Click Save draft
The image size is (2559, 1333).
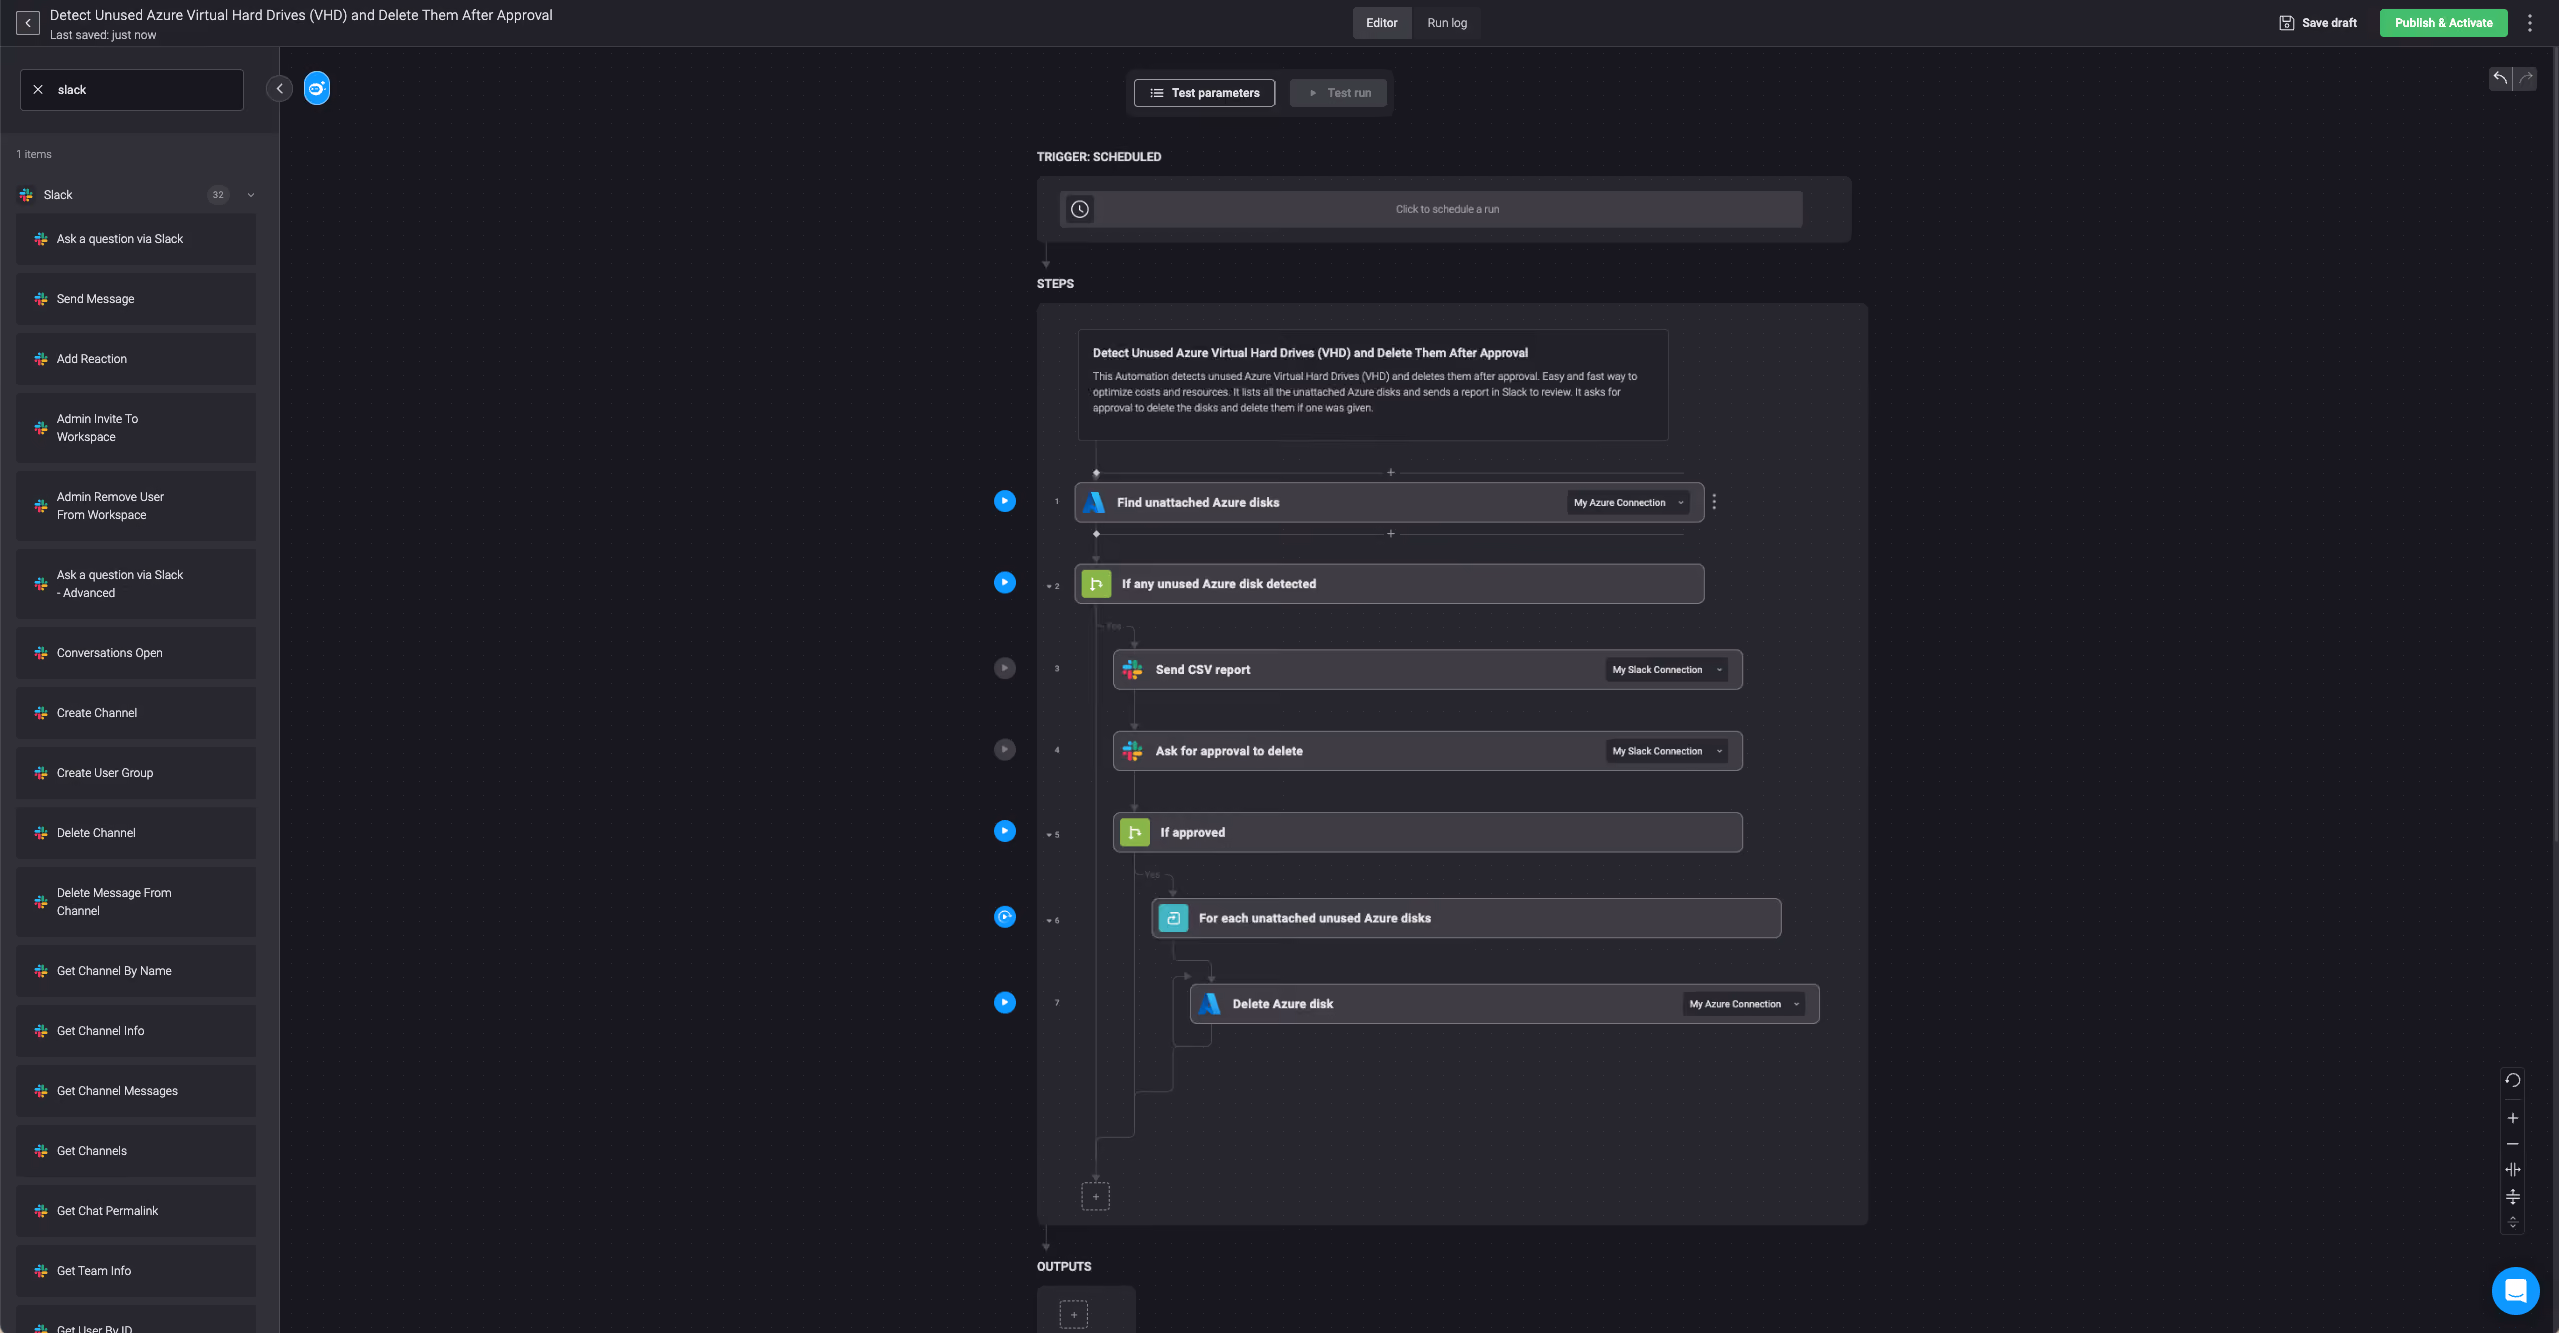click(x=2318, y=23)
